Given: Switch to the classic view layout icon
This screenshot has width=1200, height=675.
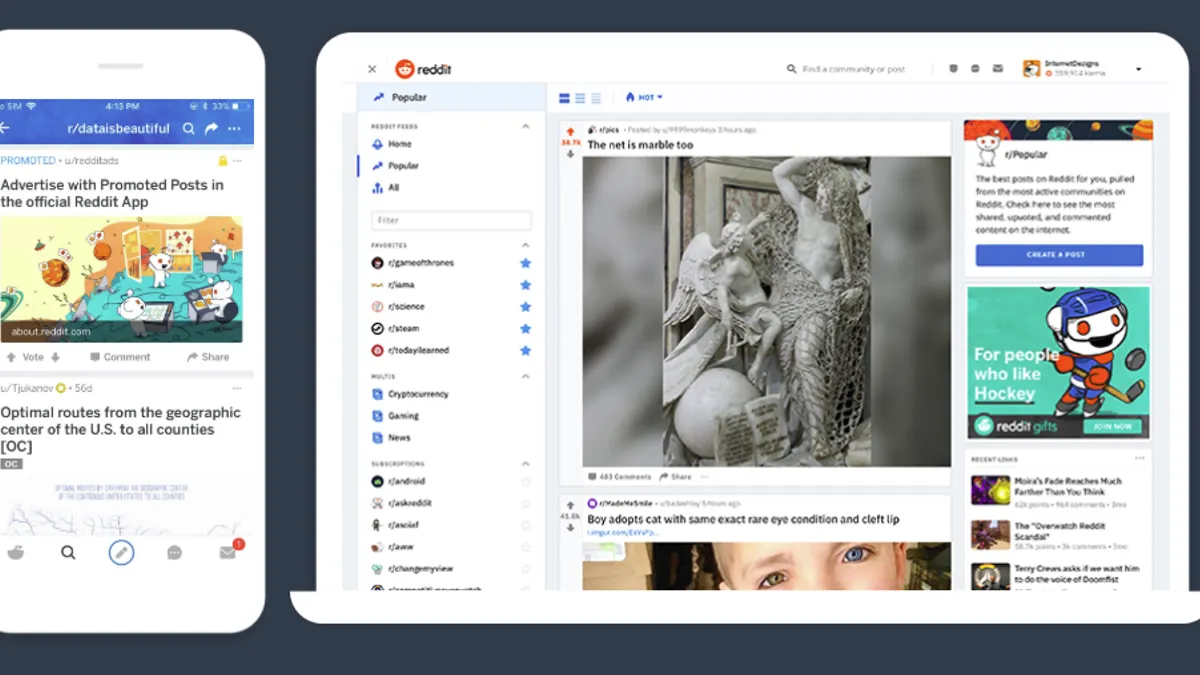Looking at the screenshot, I should click(x=580, y=98).
